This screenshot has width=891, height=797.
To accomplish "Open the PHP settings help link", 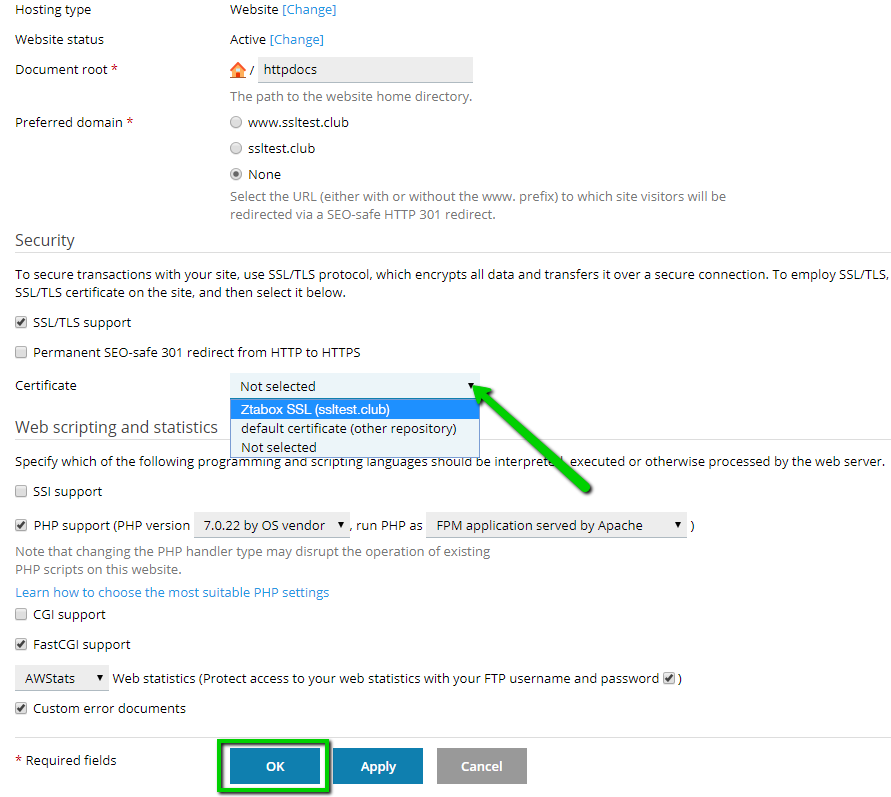I will pos(172,593).
